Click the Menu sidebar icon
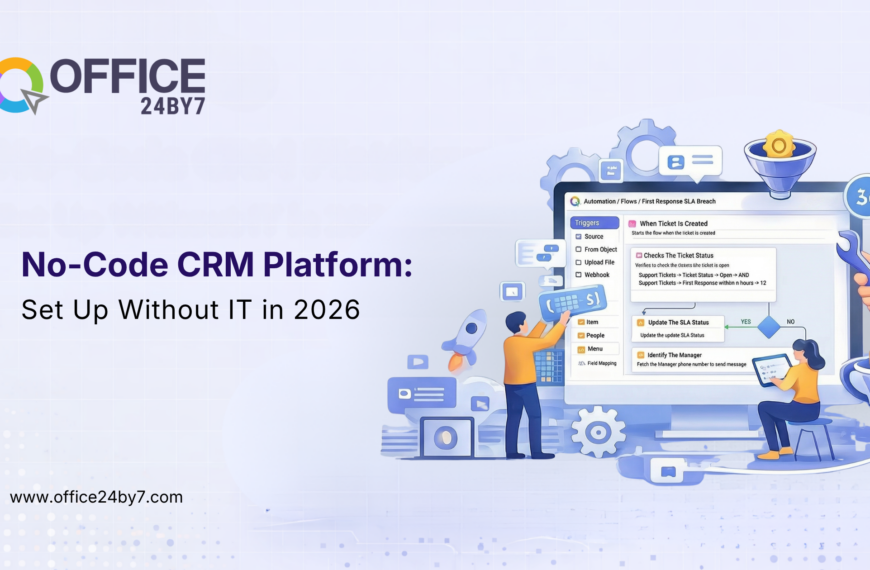Screen dimensions: 870x570 click(581, 349)
